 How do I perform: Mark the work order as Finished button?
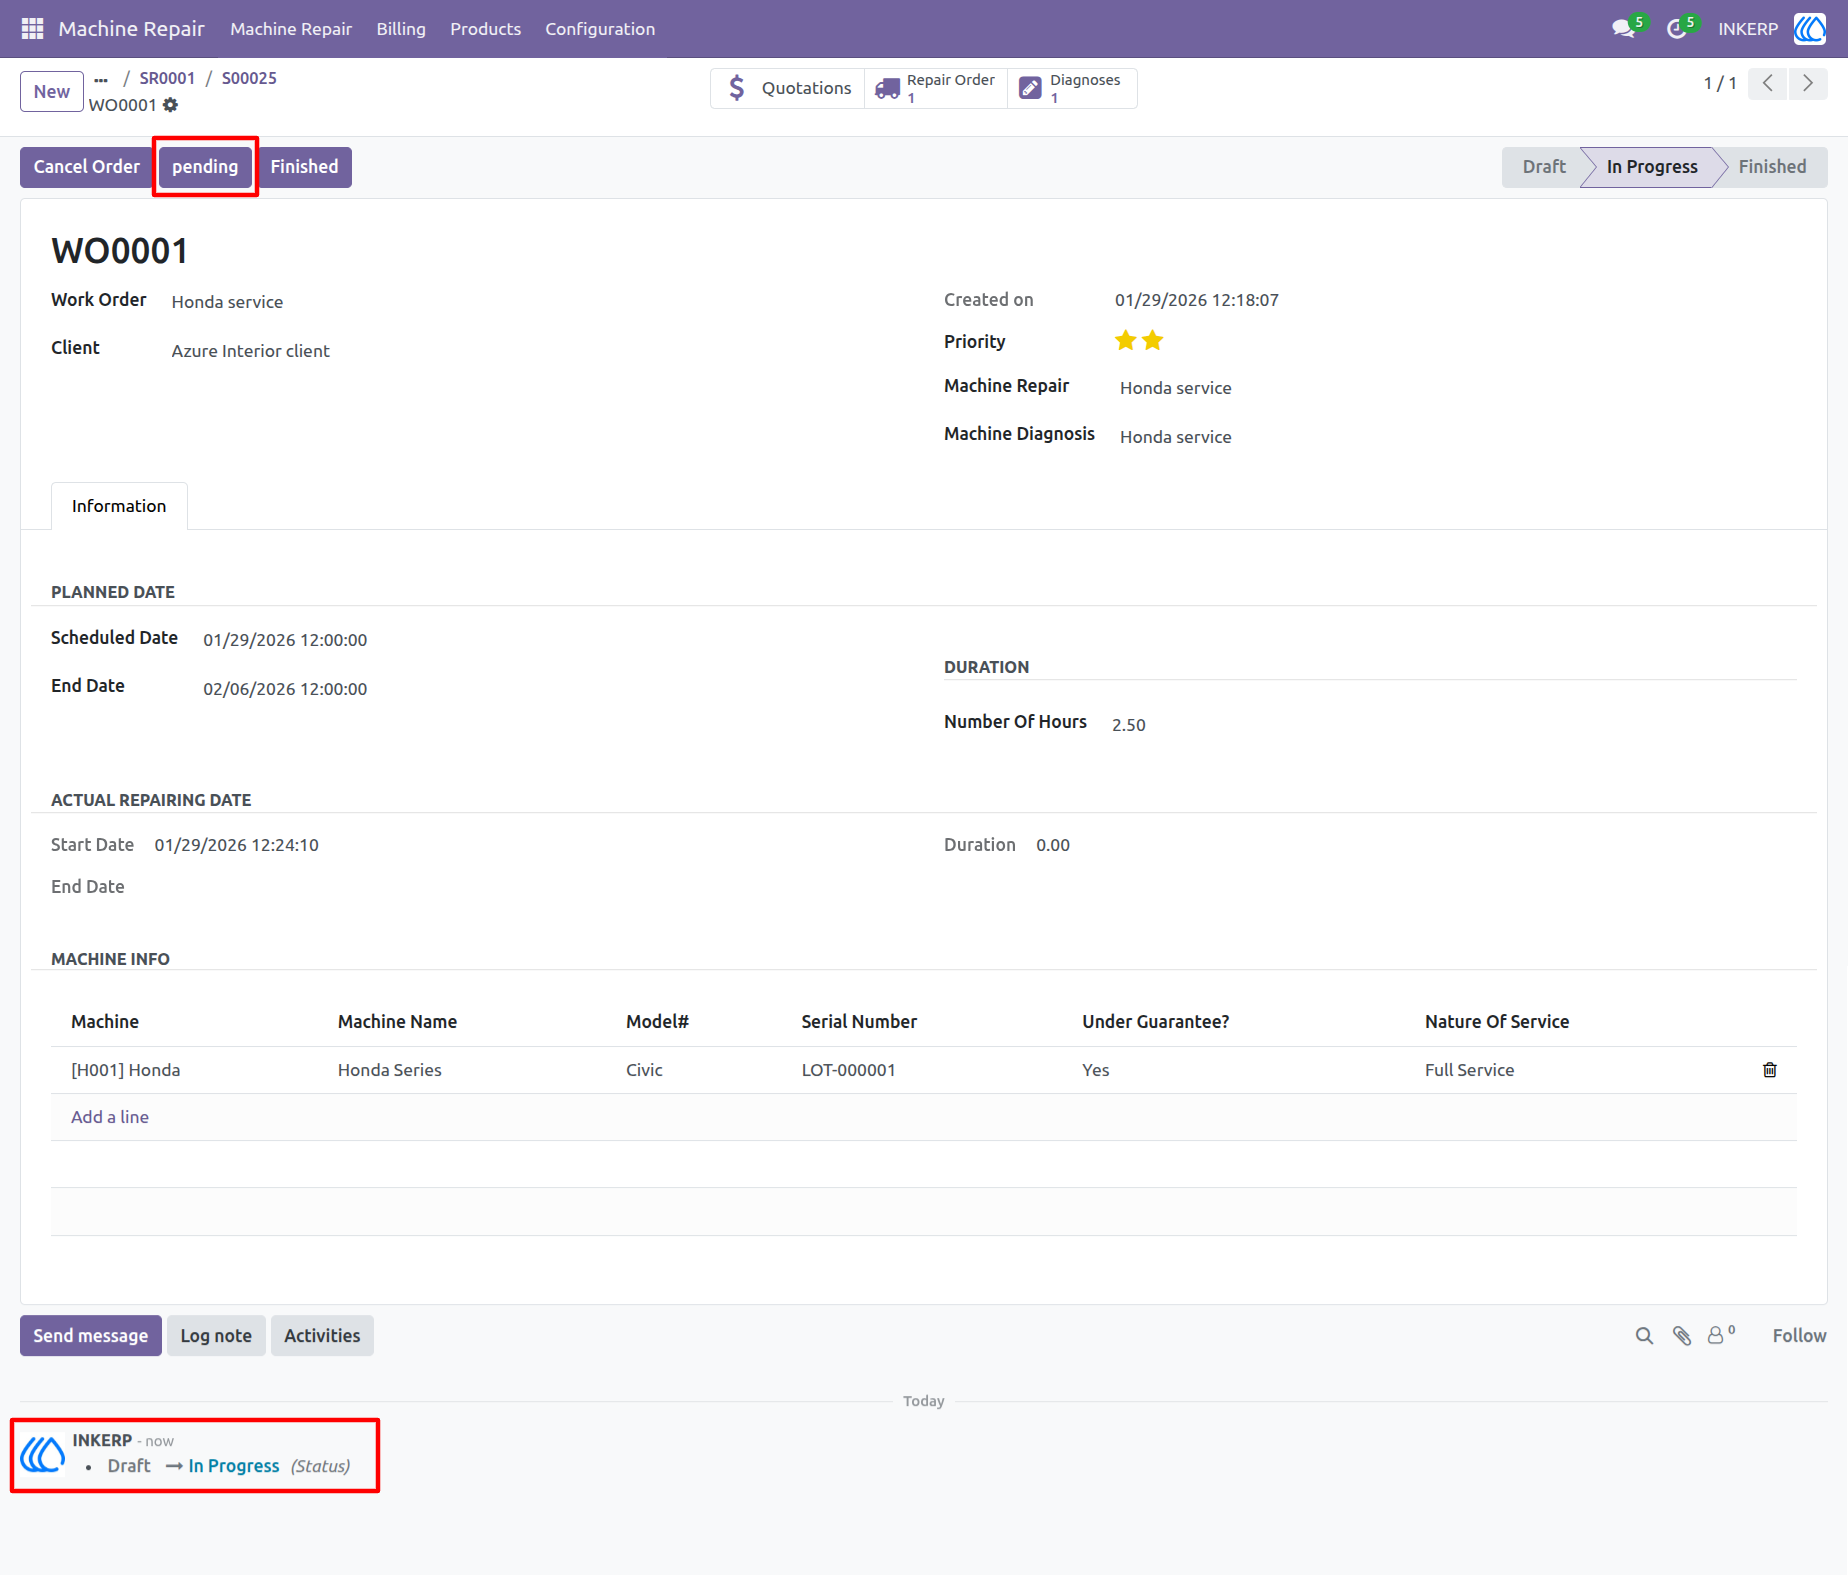[304, 167]
